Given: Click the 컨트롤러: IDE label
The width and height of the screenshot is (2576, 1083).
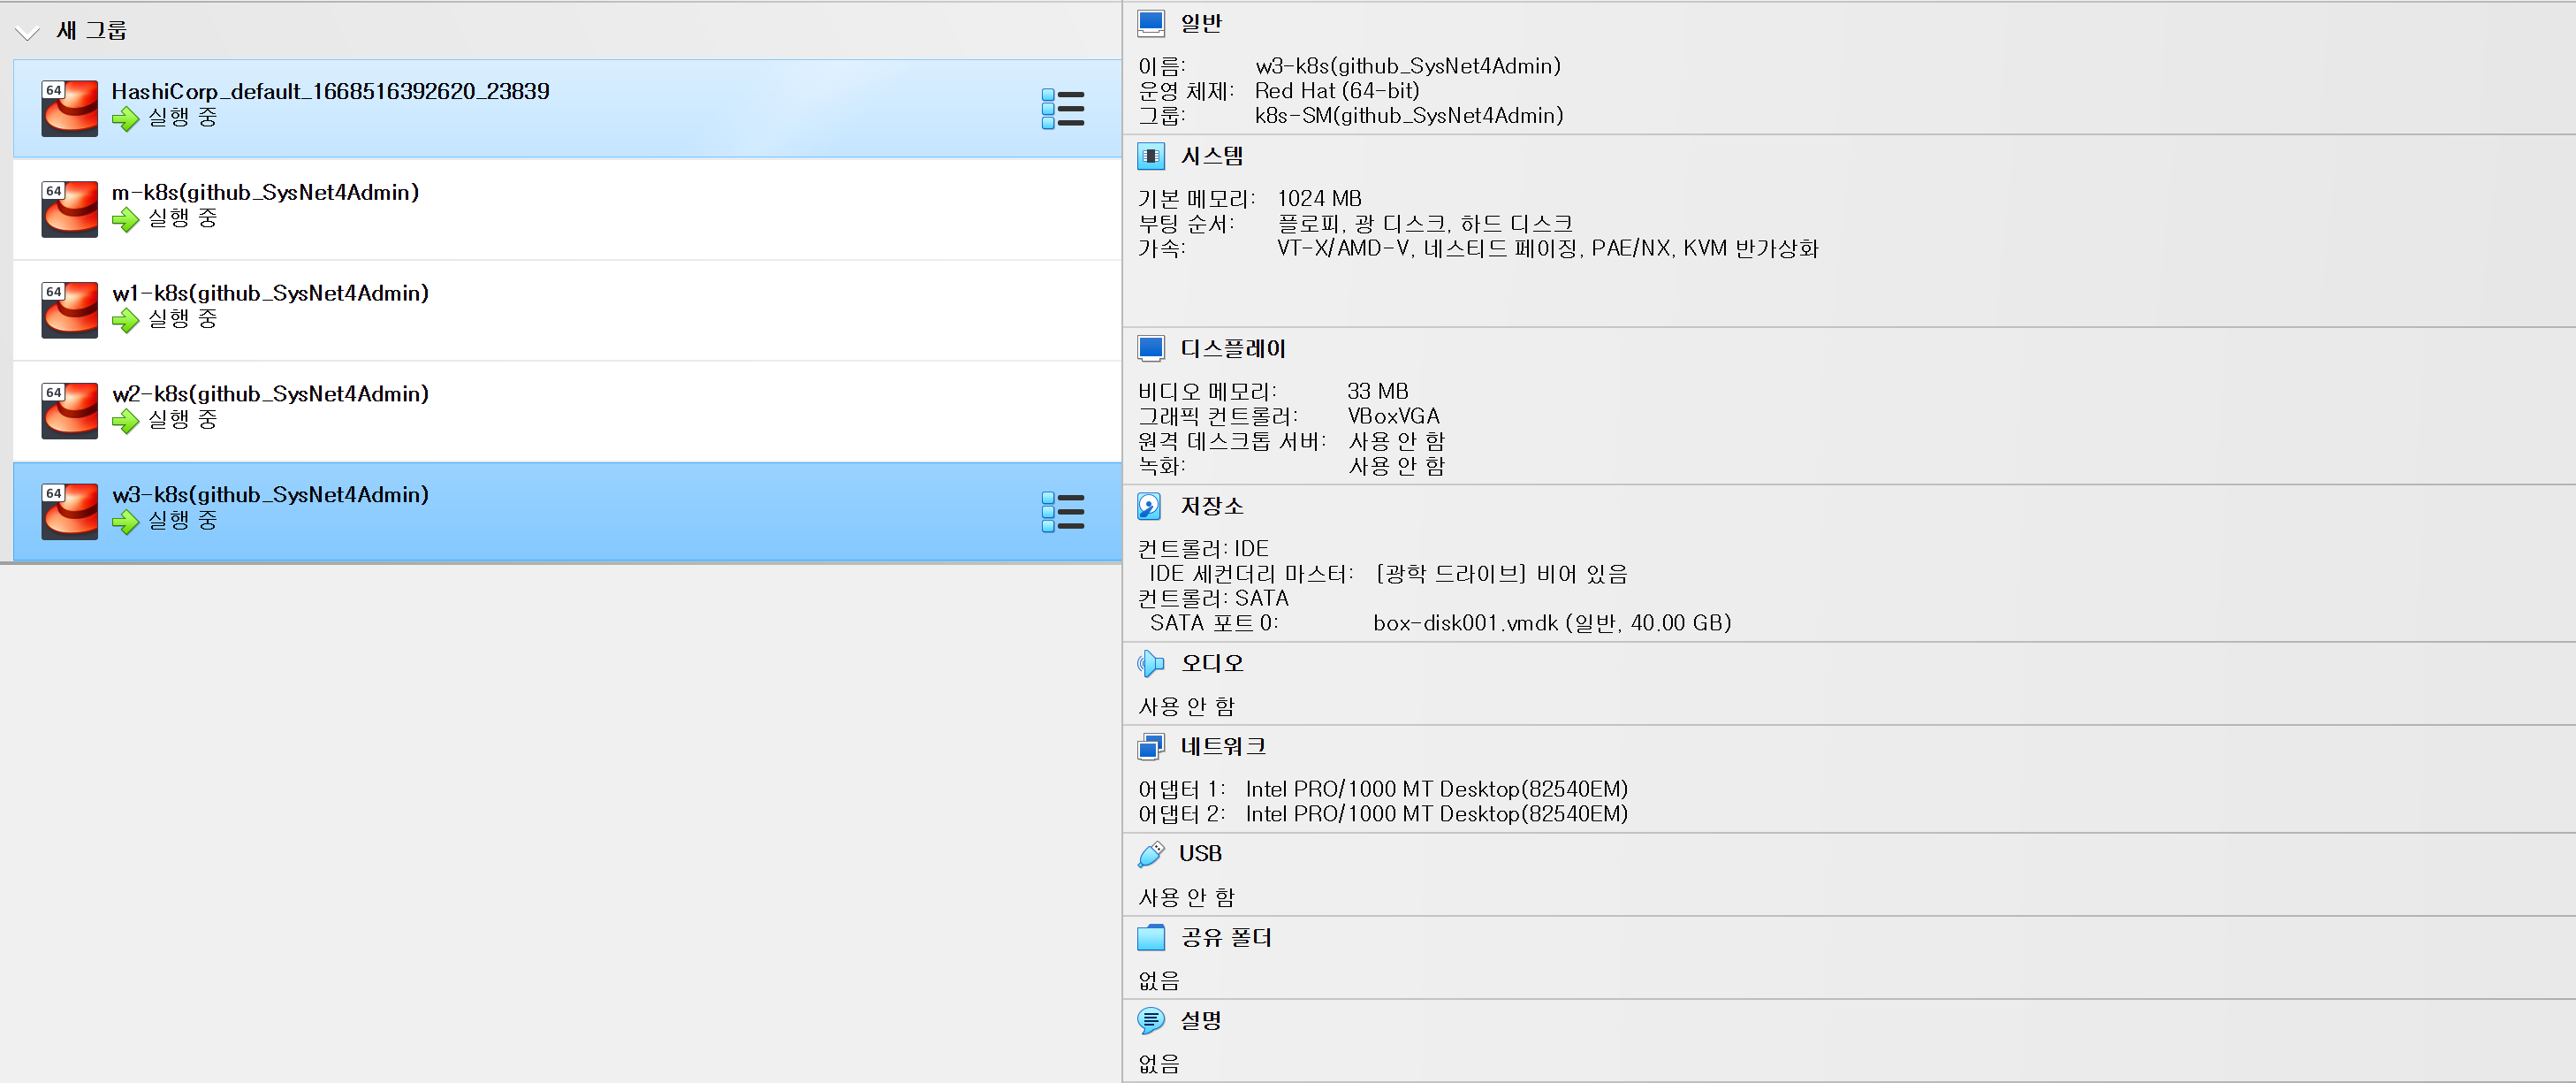Looking at the screenshot, I should tap(1203, 549).
